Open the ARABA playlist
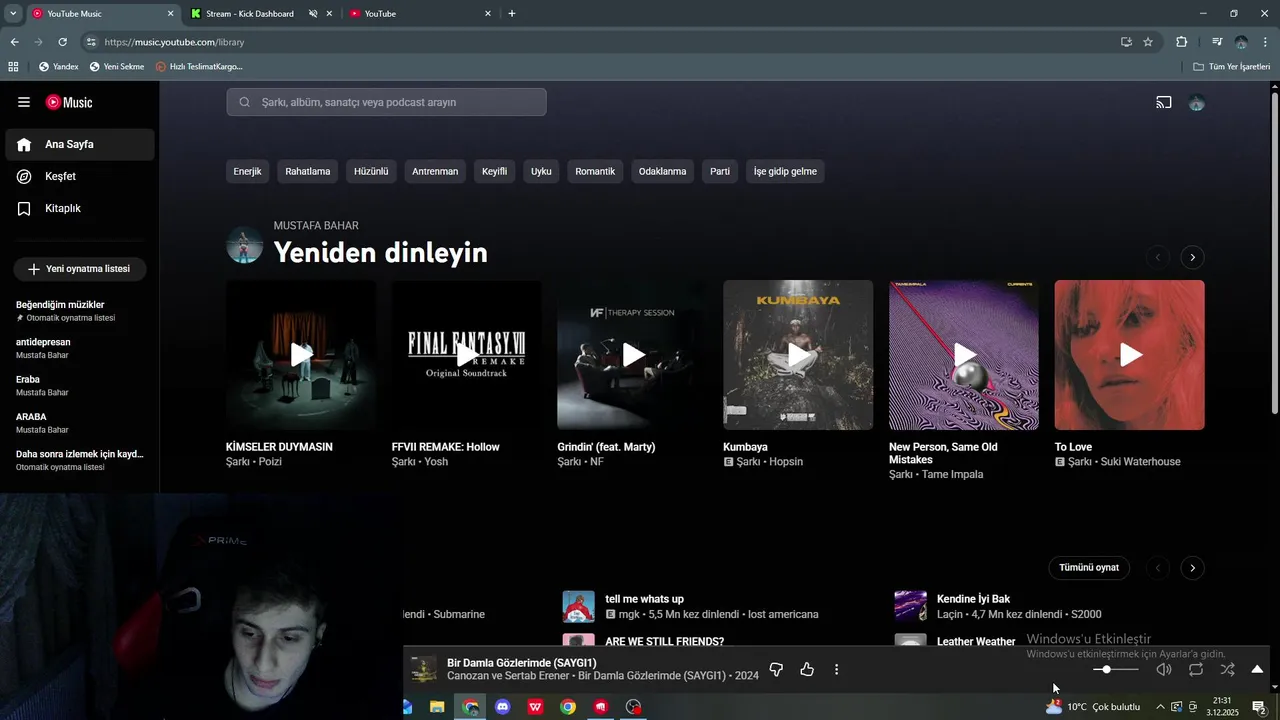This screenshot has height=720, width=1280. (80, 423)
